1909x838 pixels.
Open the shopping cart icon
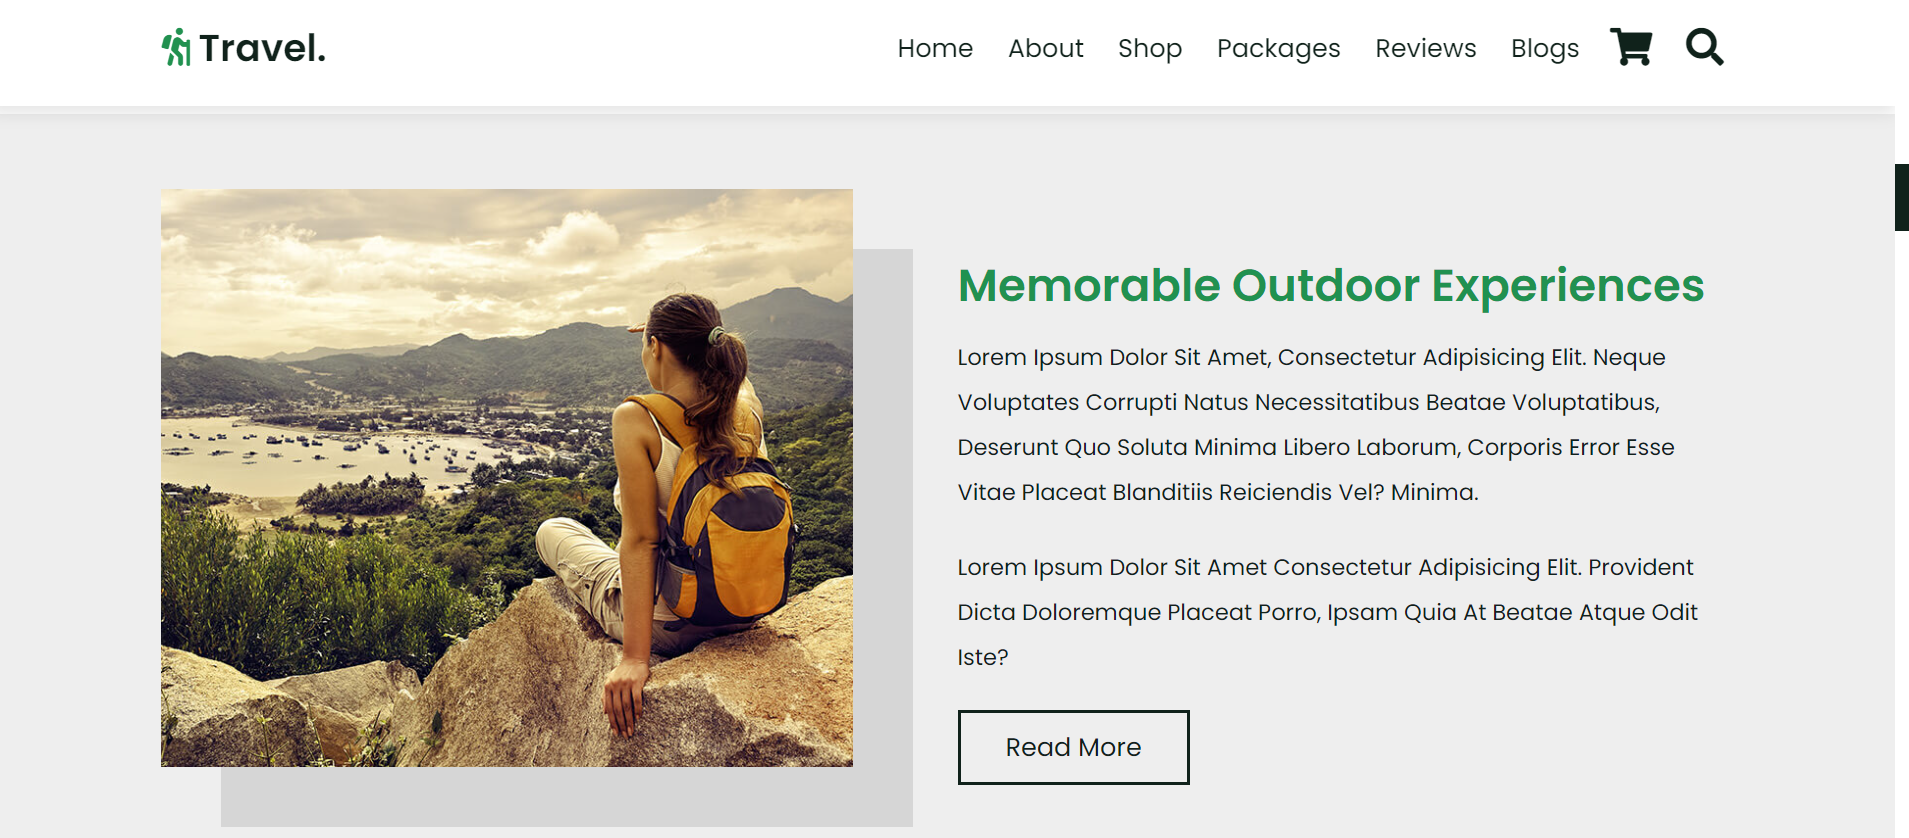click(x=1632, y=47)
